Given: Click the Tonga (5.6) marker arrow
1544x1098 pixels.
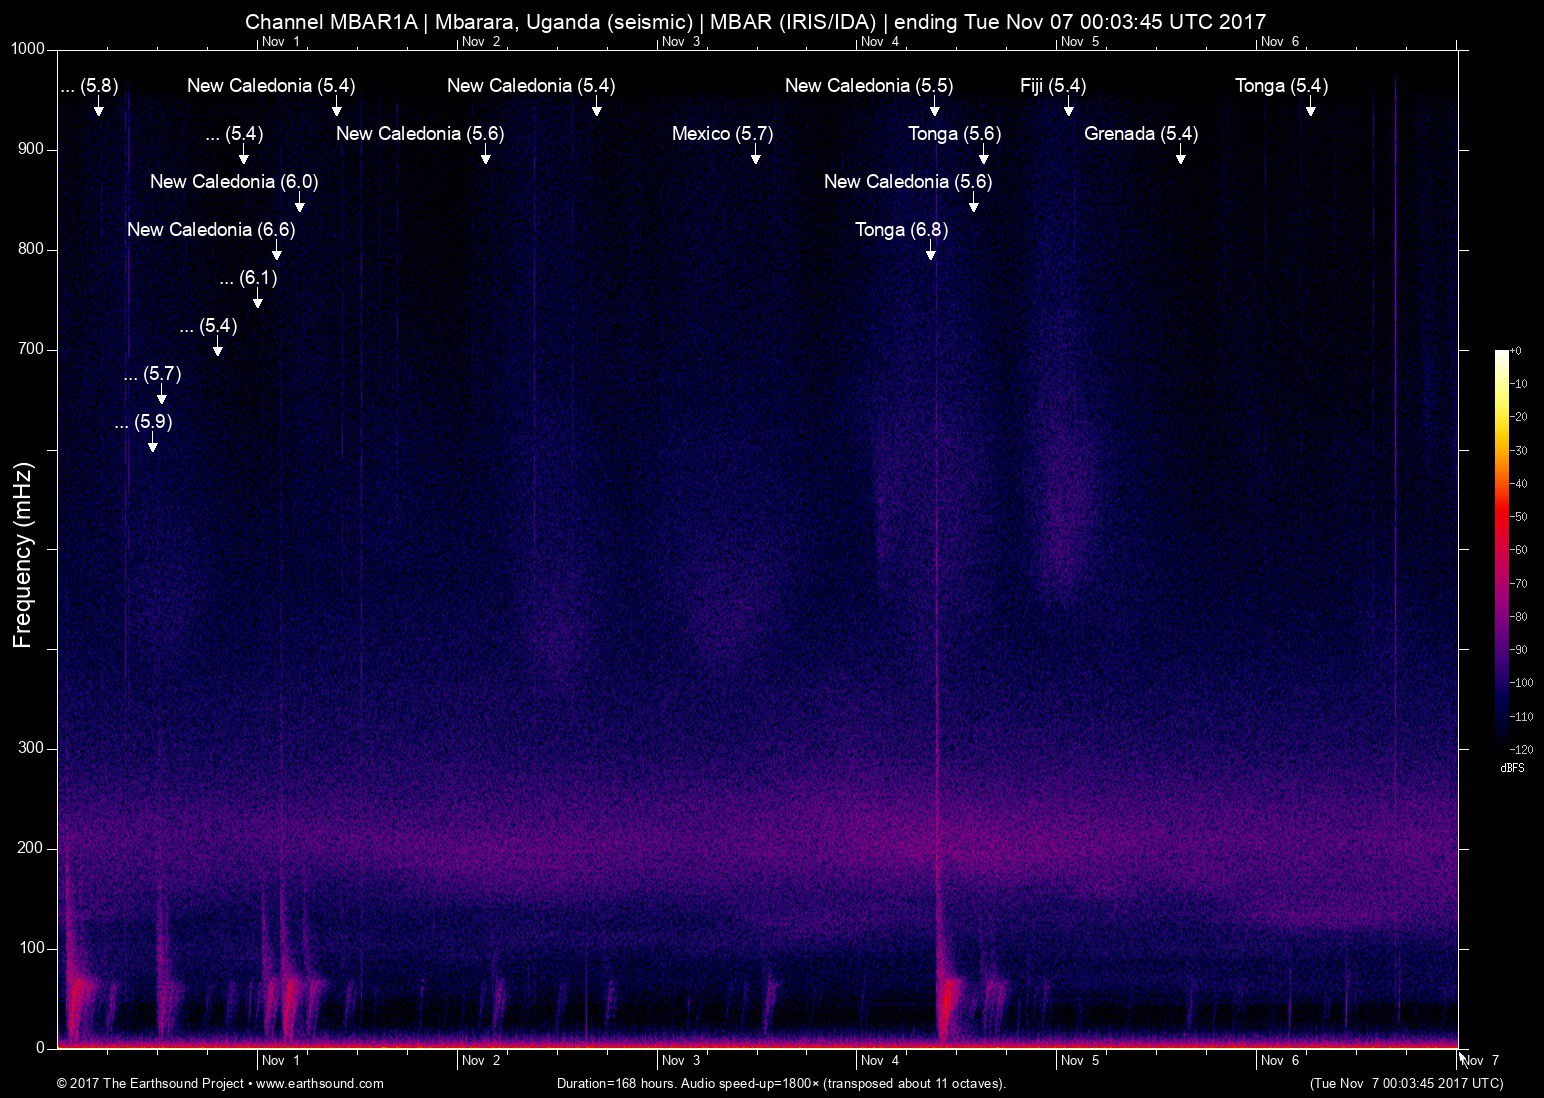Looking at the screenshot, I should click(x=983, y=157).
